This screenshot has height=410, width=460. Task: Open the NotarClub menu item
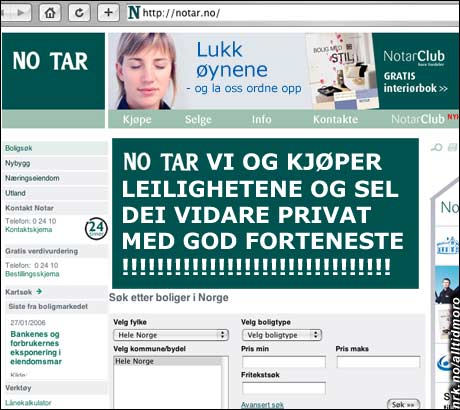click(418, 119)
